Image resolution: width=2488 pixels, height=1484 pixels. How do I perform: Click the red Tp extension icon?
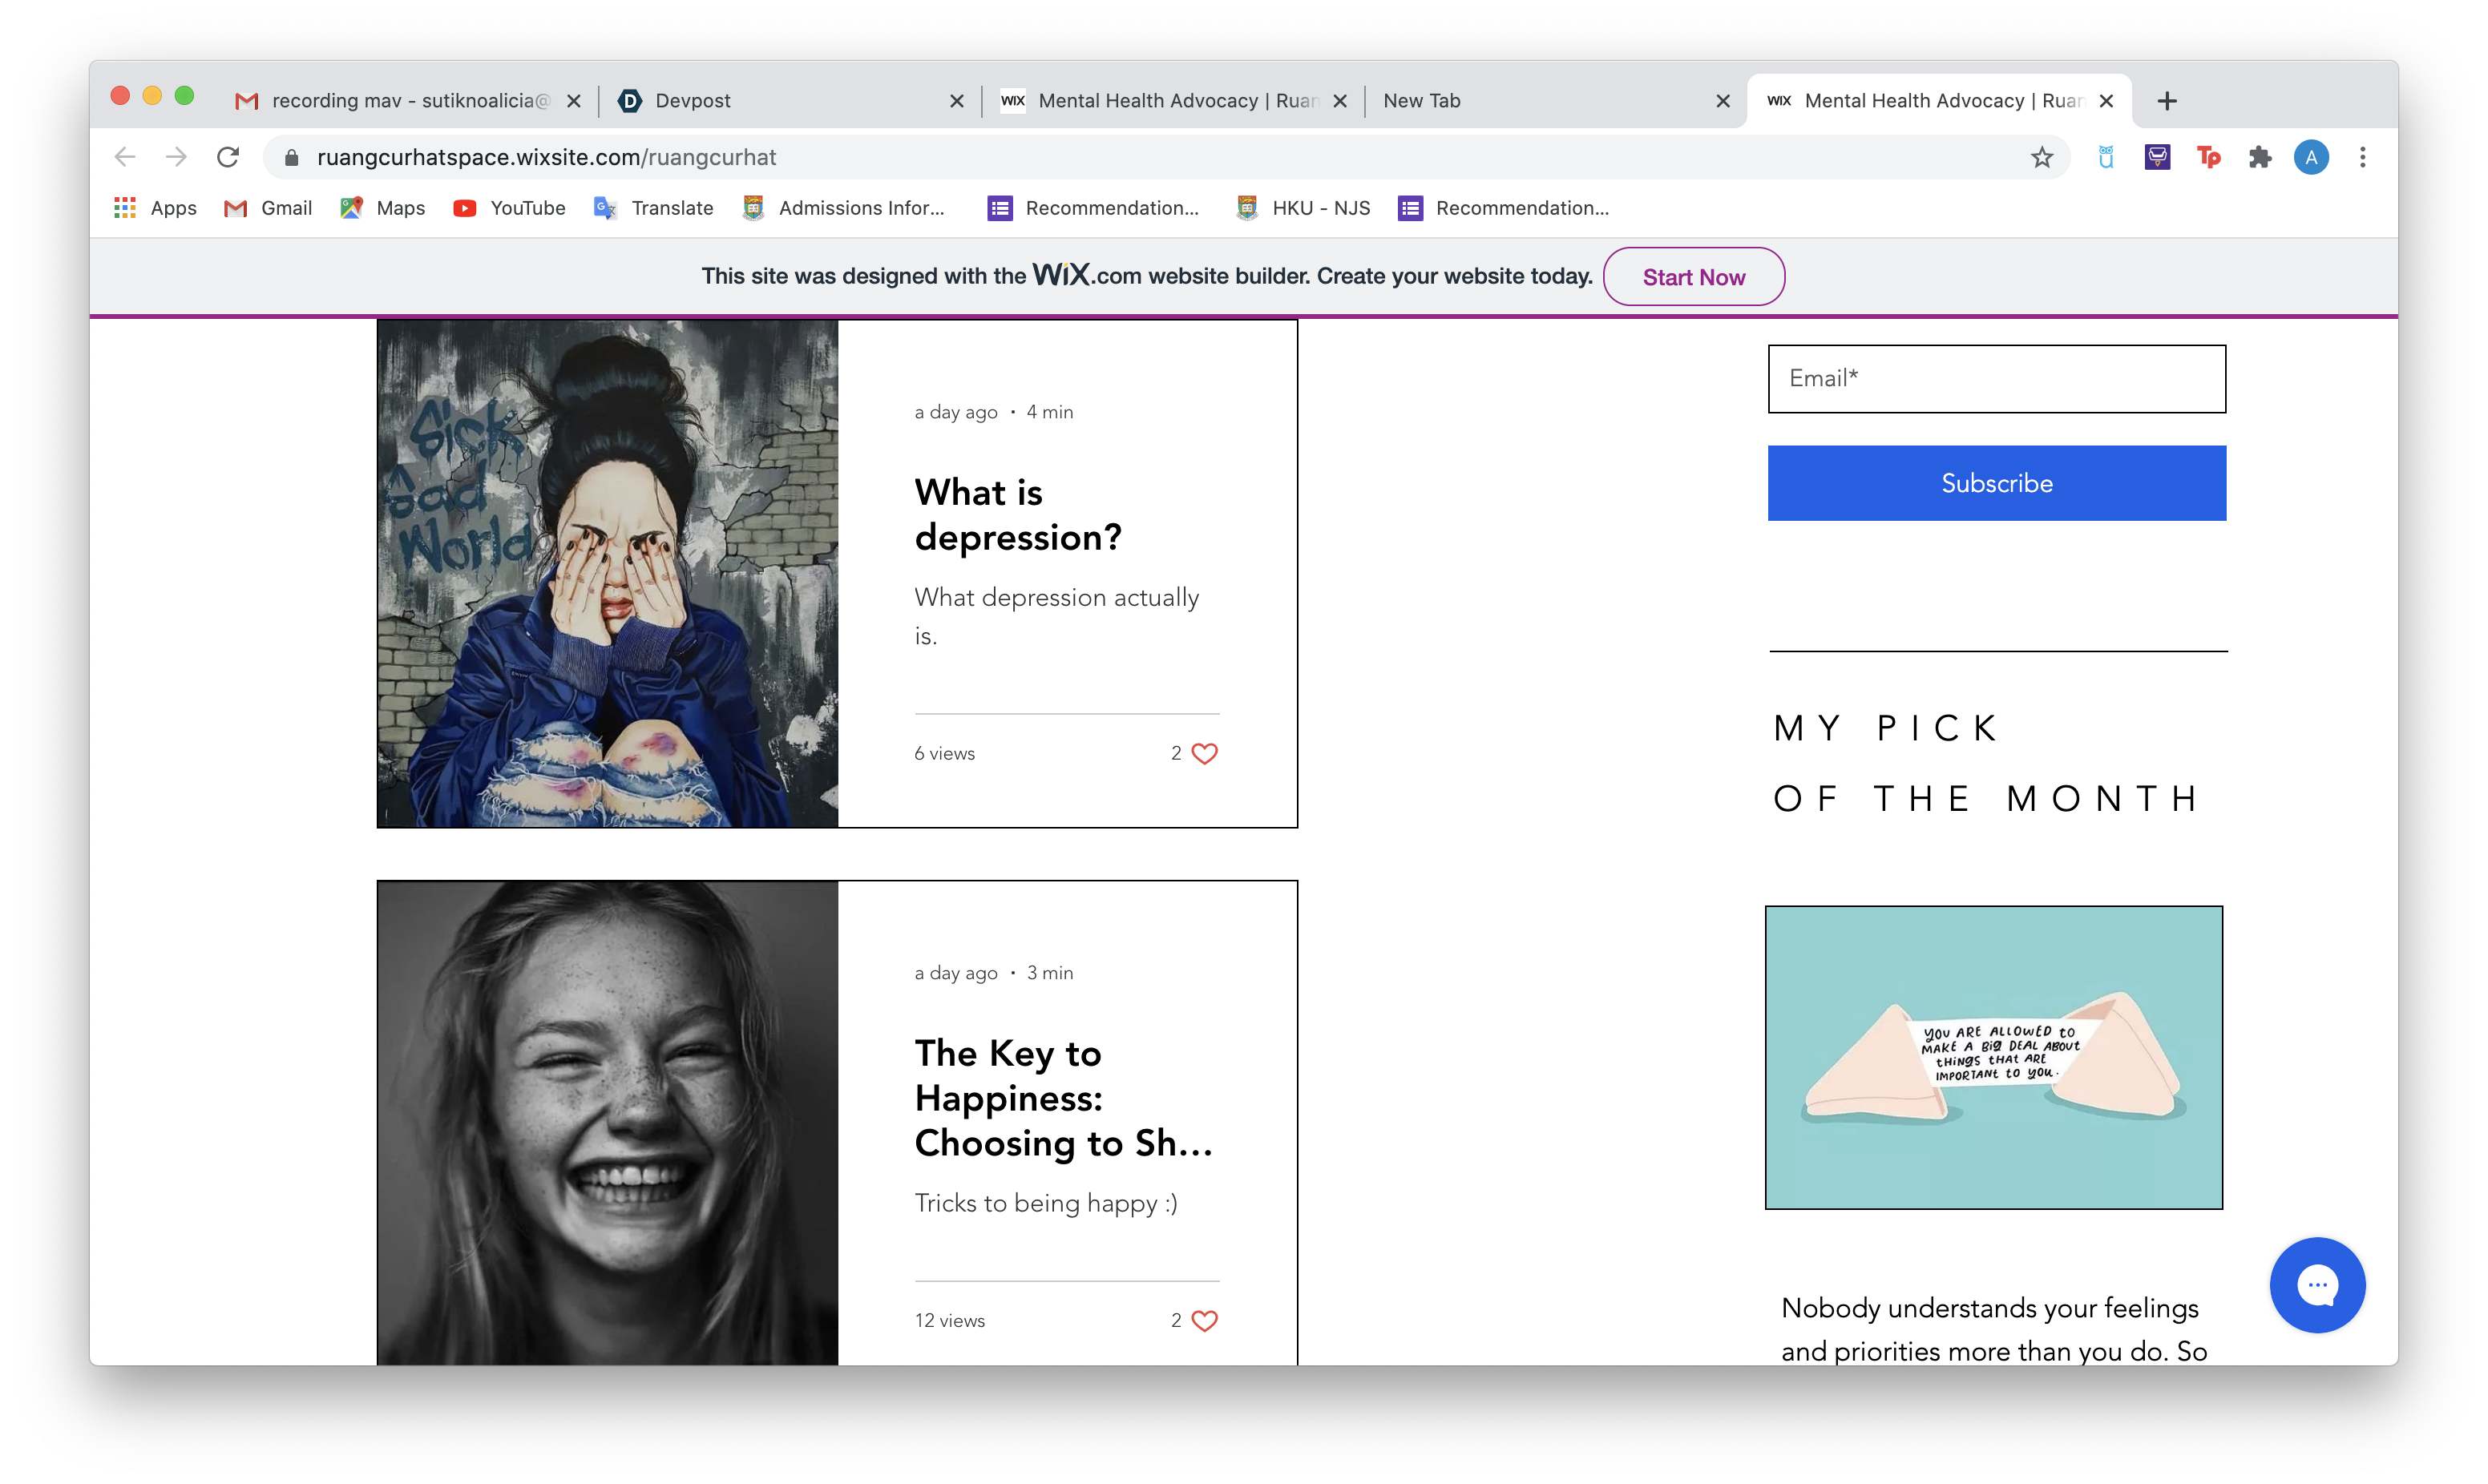coord(2208,157)
